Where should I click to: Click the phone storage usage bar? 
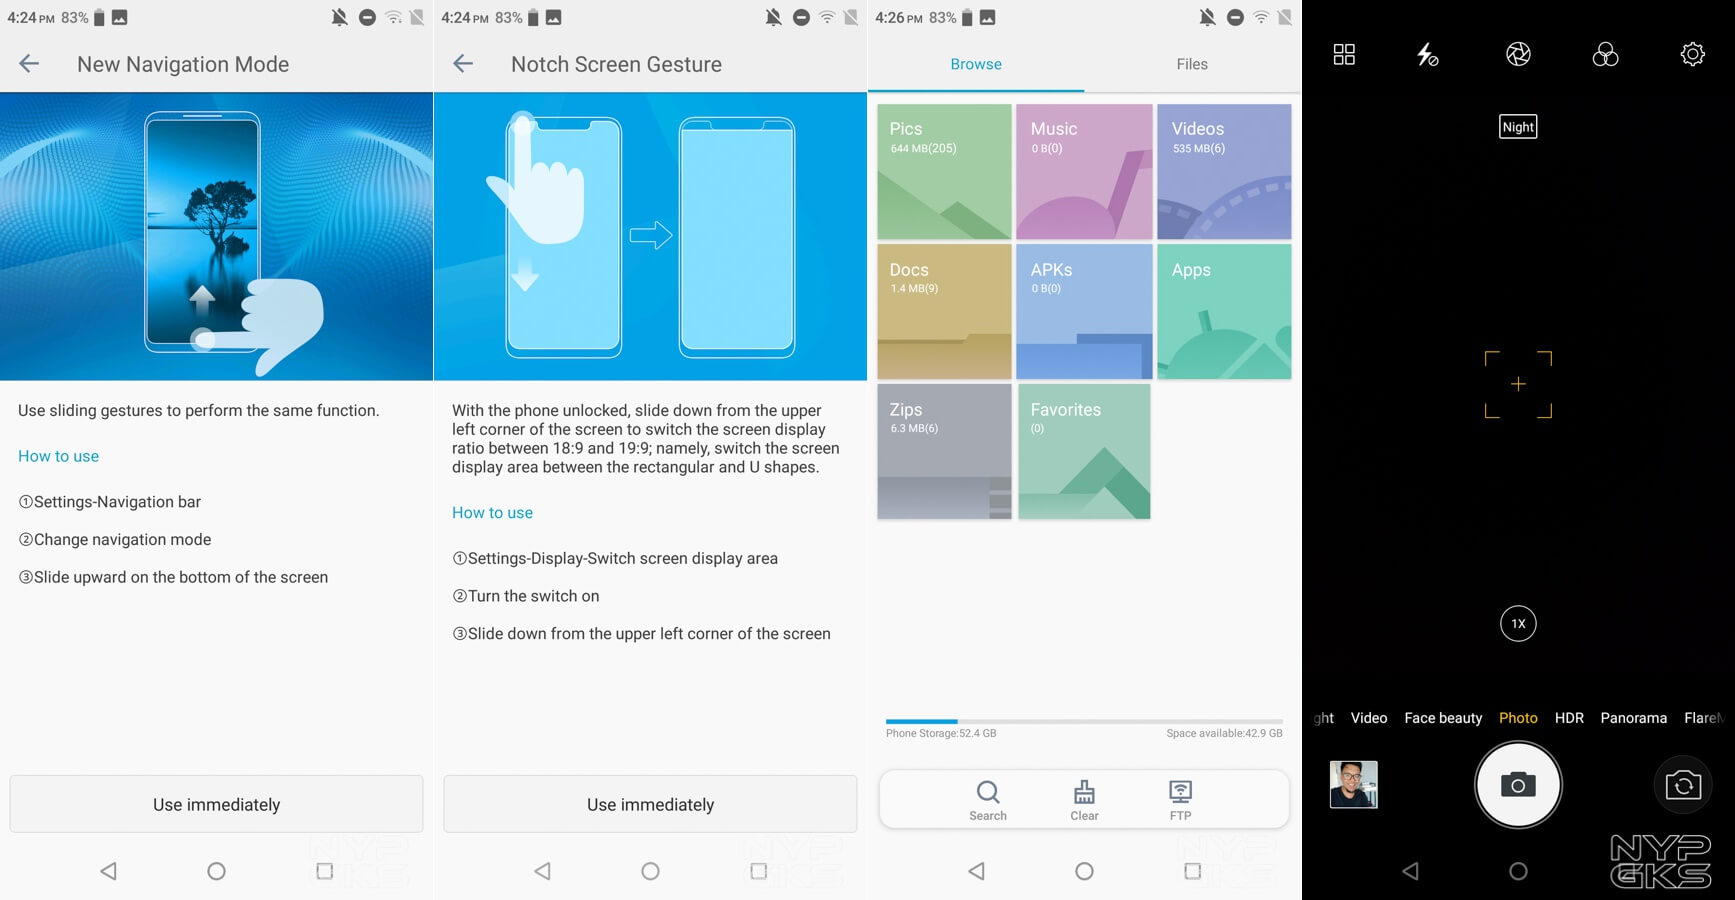[1084, 721]
